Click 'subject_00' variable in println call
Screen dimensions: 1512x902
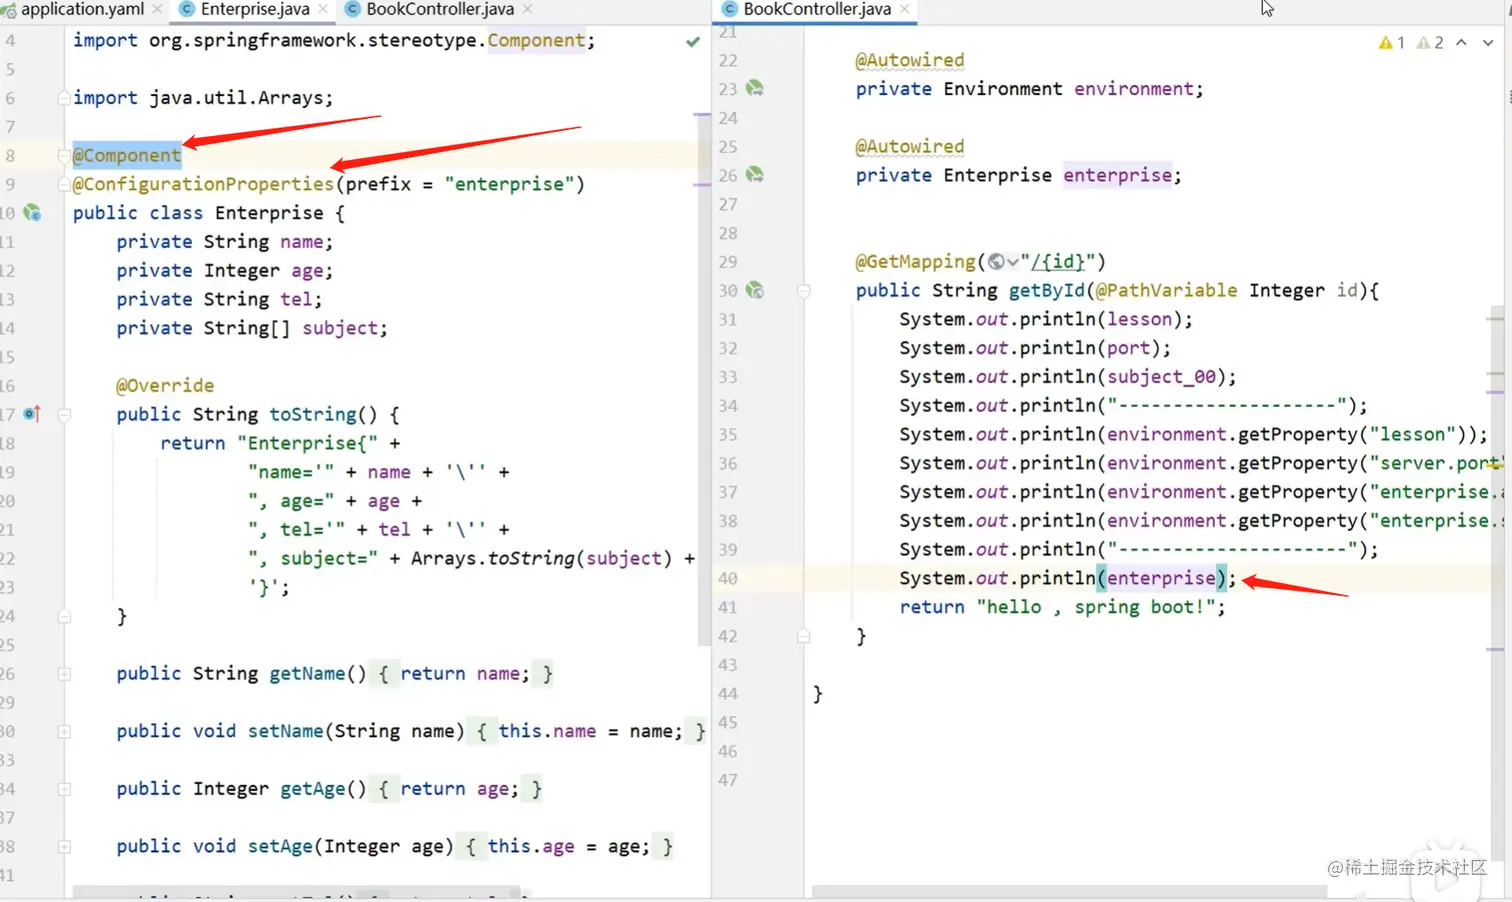point(1161,377)
